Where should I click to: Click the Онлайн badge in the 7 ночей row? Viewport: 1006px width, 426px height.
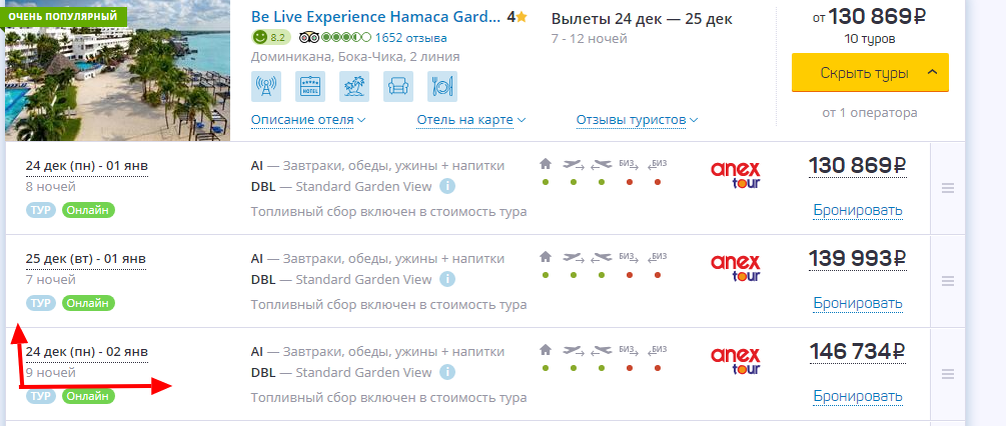tap(89, 303)
